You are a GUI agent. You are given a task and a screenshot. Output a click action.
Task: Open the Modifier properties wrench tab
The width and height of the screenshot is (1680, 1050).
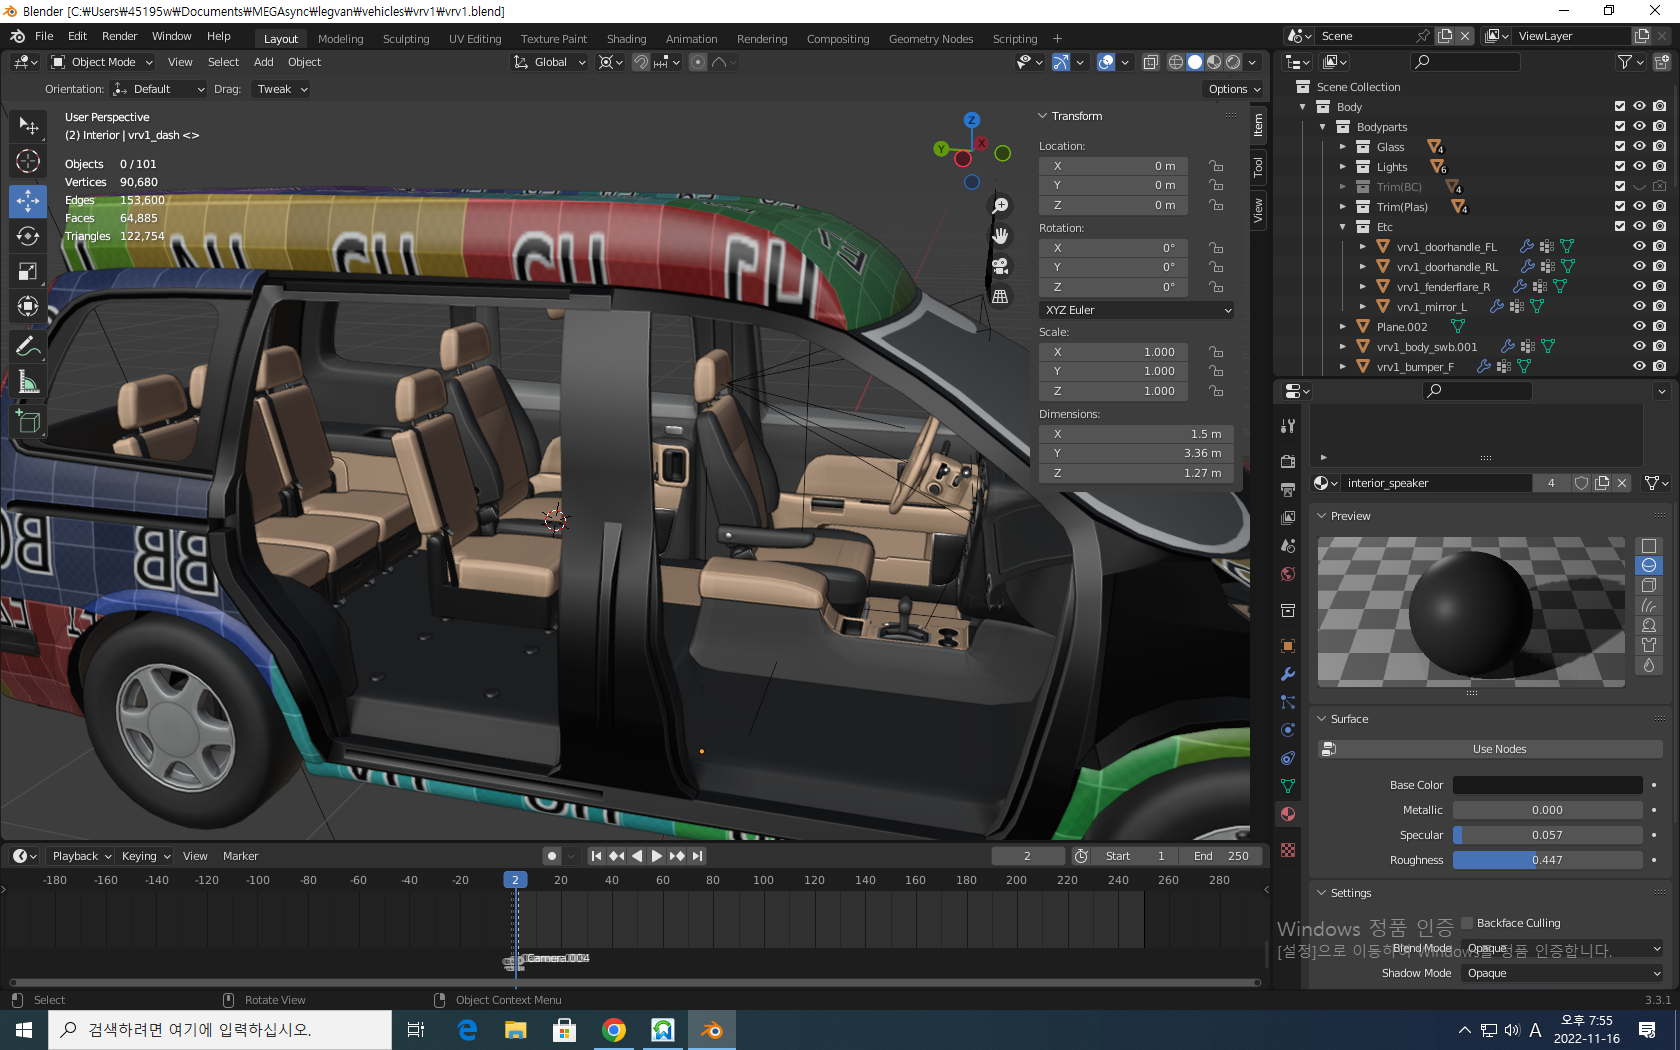click(x=1288, y=674)
